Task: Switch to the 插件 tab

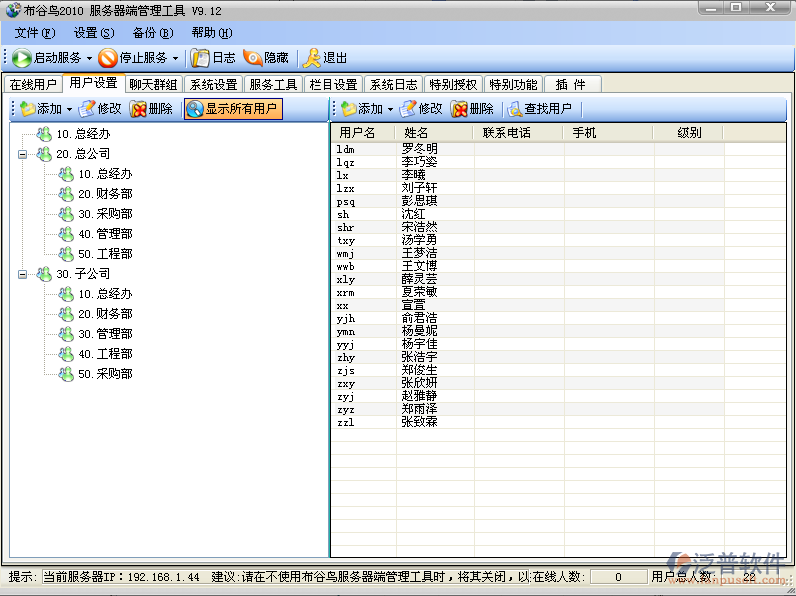Action: pyautogui.click(x=573, y=84)
